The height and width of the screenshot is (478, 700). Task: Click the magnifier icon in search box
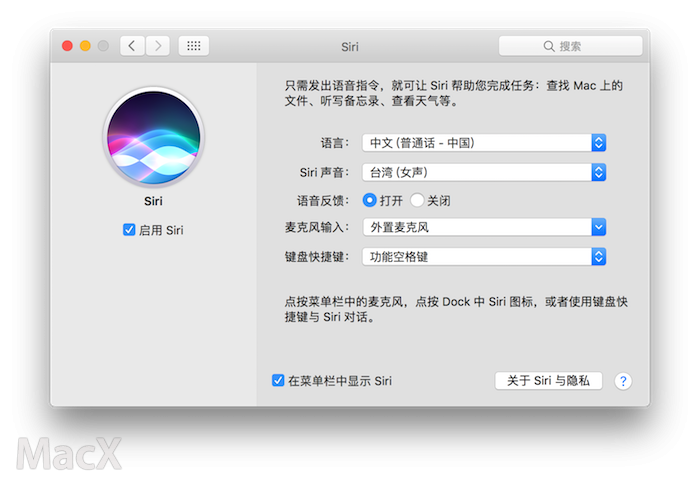click(x=549, y=46)
